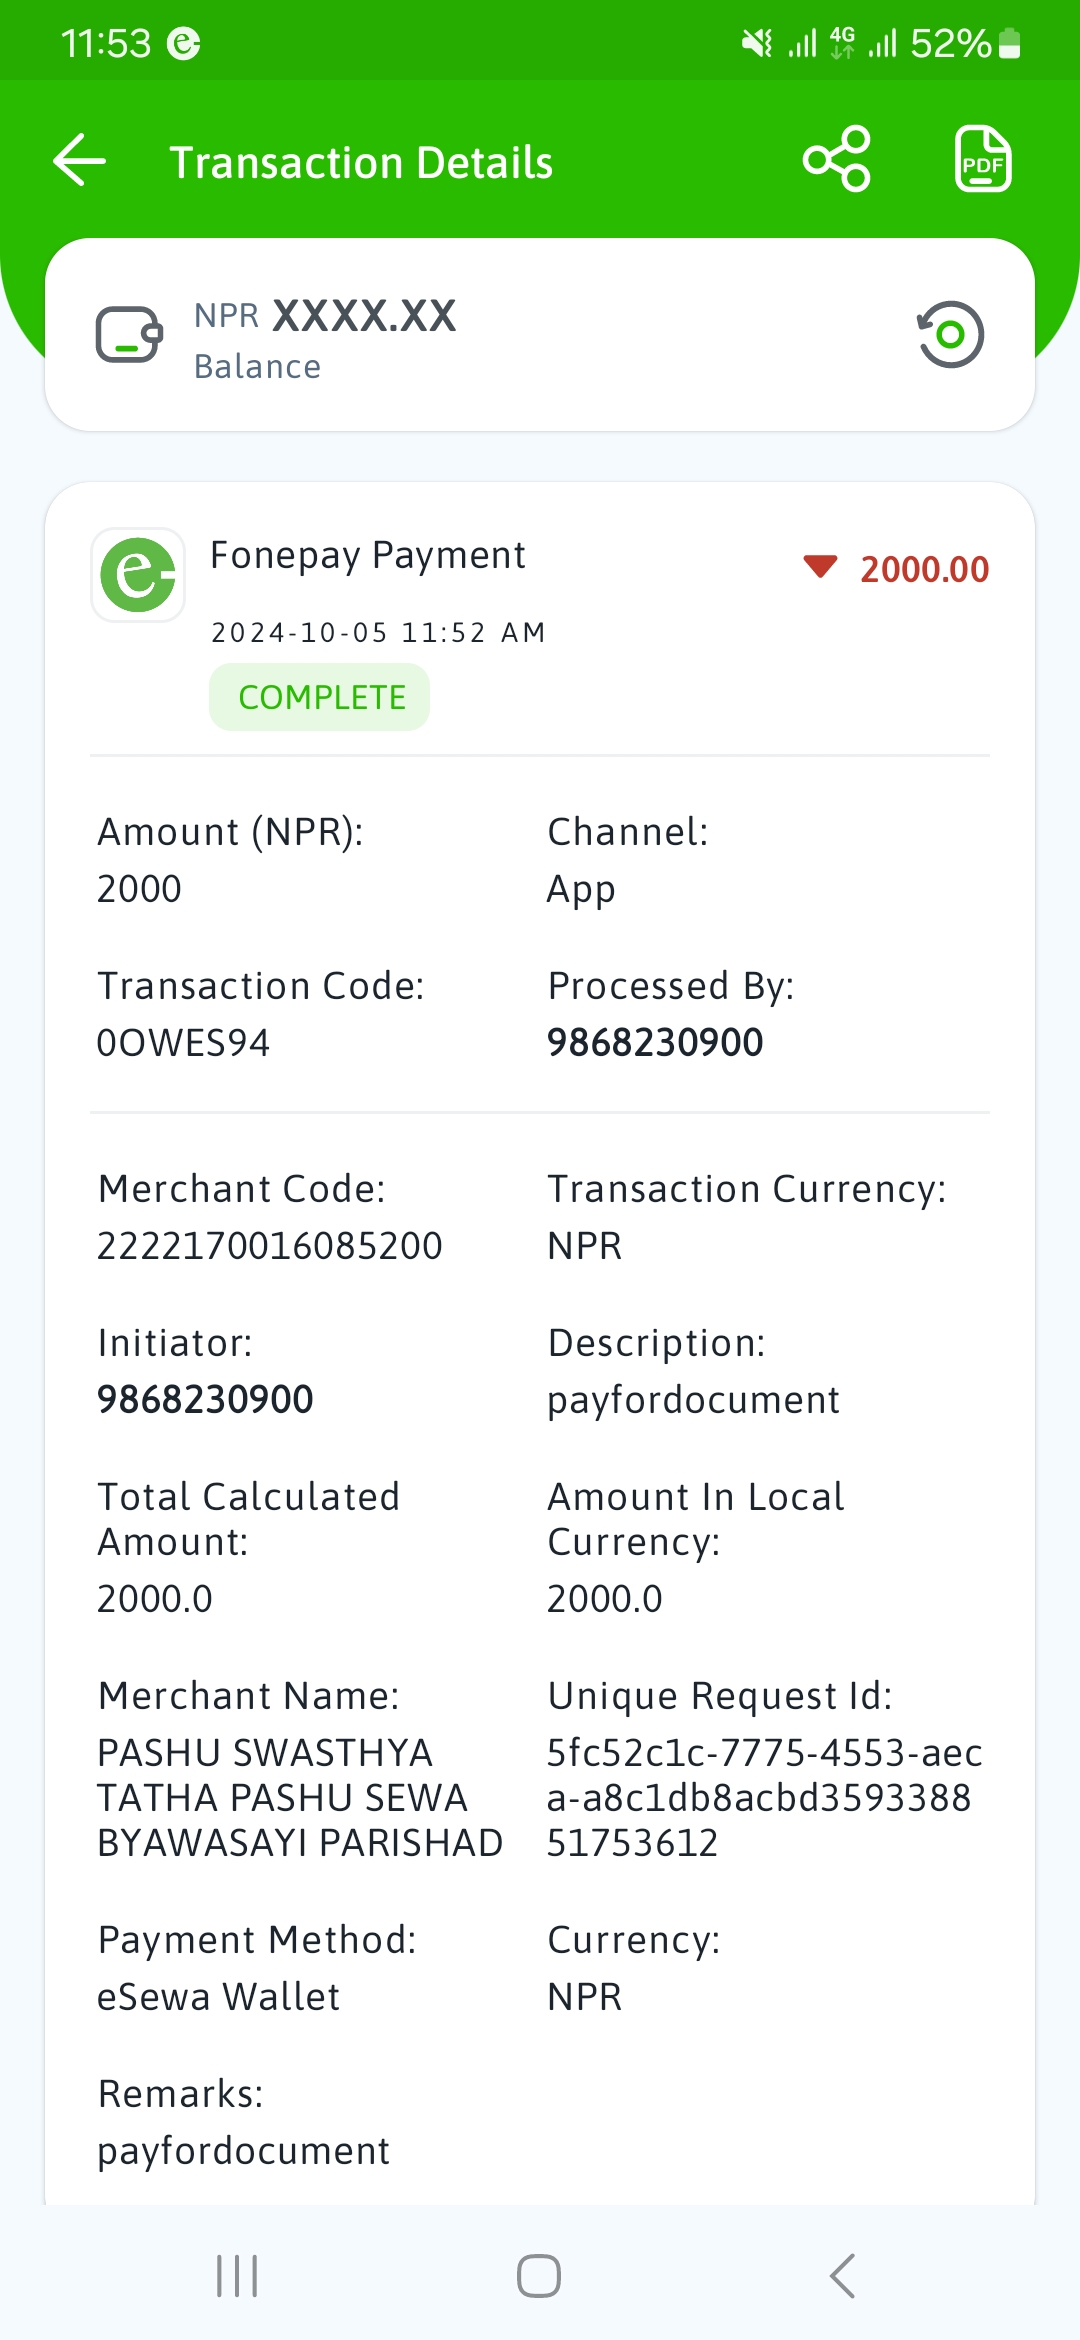The image size is (1080, 2340).
Task: Tap the wallet balance icon
Action: pyautogui.click(x=129, y=334)
